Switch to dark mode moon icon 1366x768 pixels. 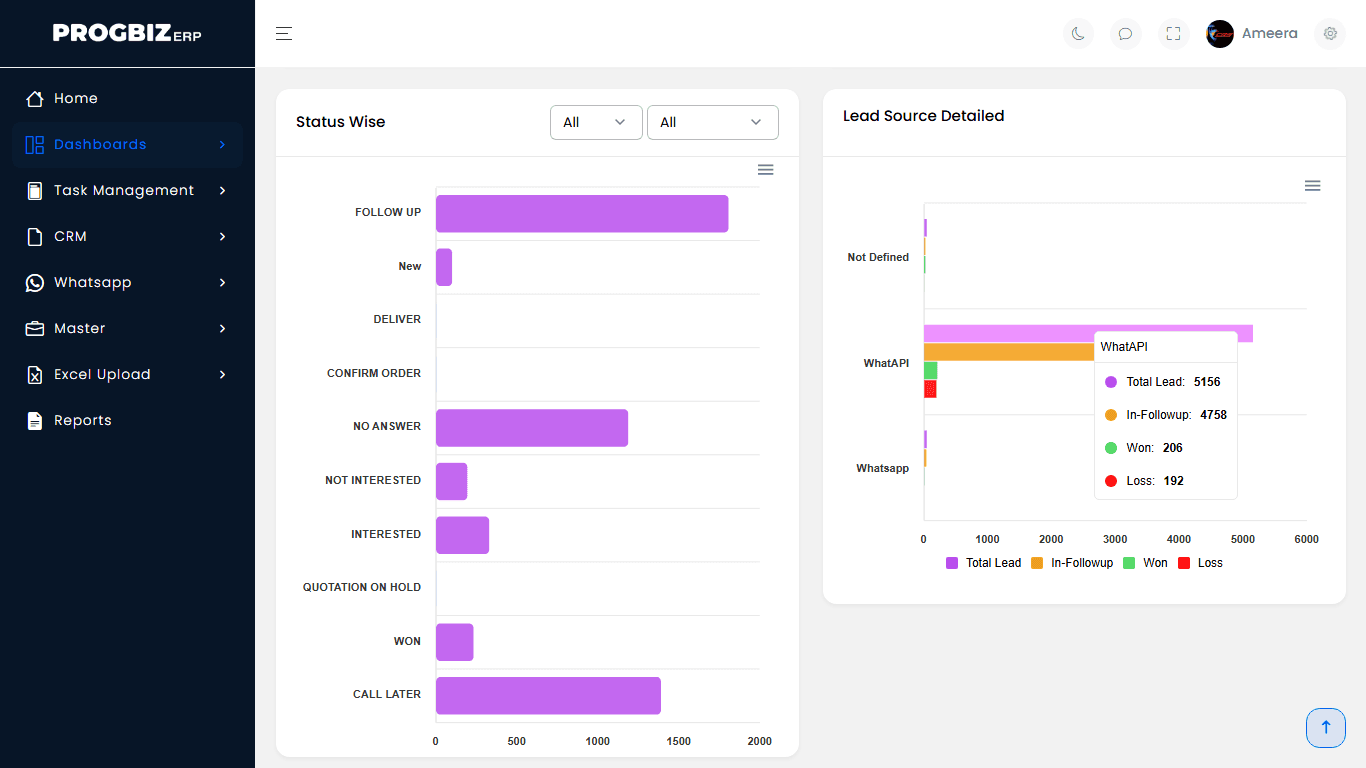1078,34
